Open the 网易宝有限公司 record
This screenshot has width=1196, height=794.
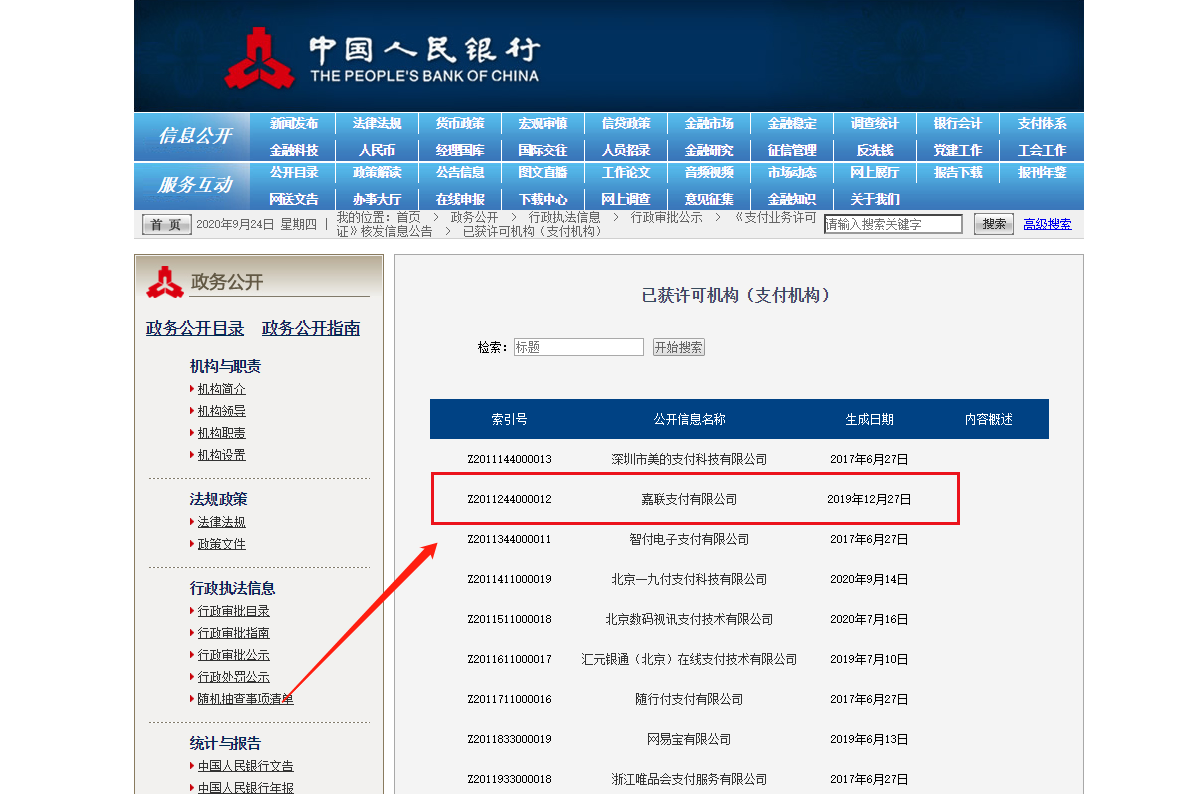[x=689, y=739]
